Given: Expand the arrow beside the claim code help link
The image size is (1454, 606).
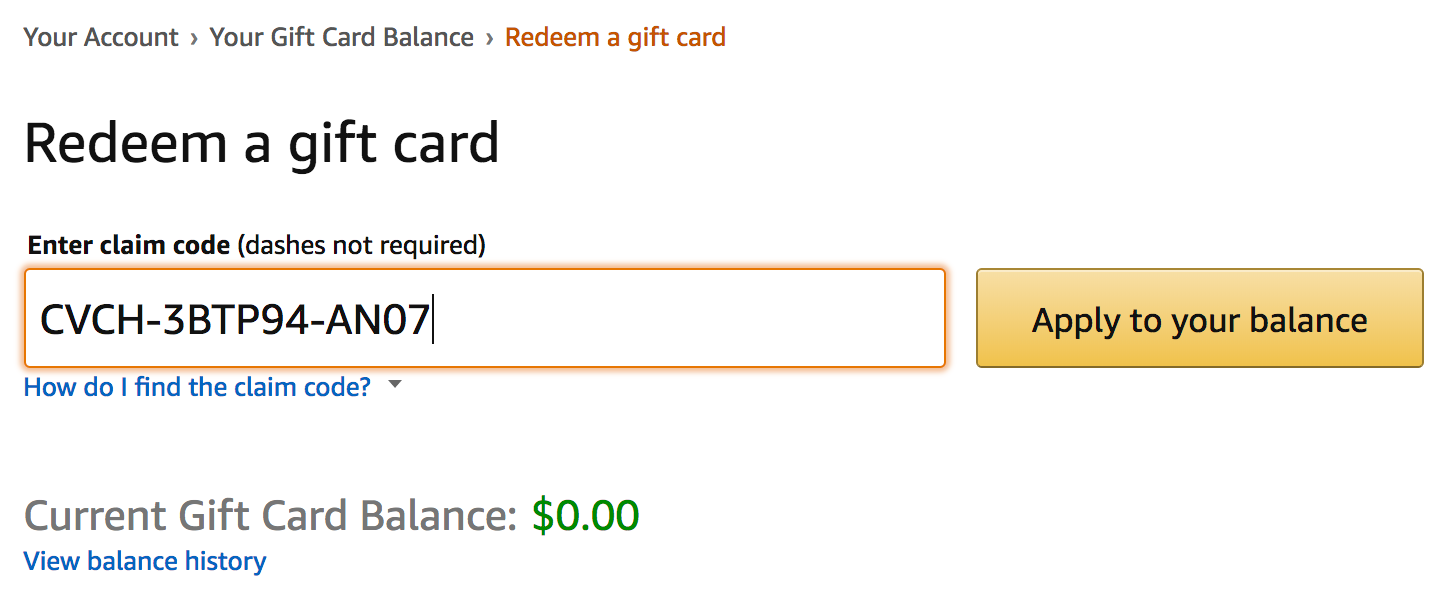Looking at the screenshot, I should [x=395, y=385].
